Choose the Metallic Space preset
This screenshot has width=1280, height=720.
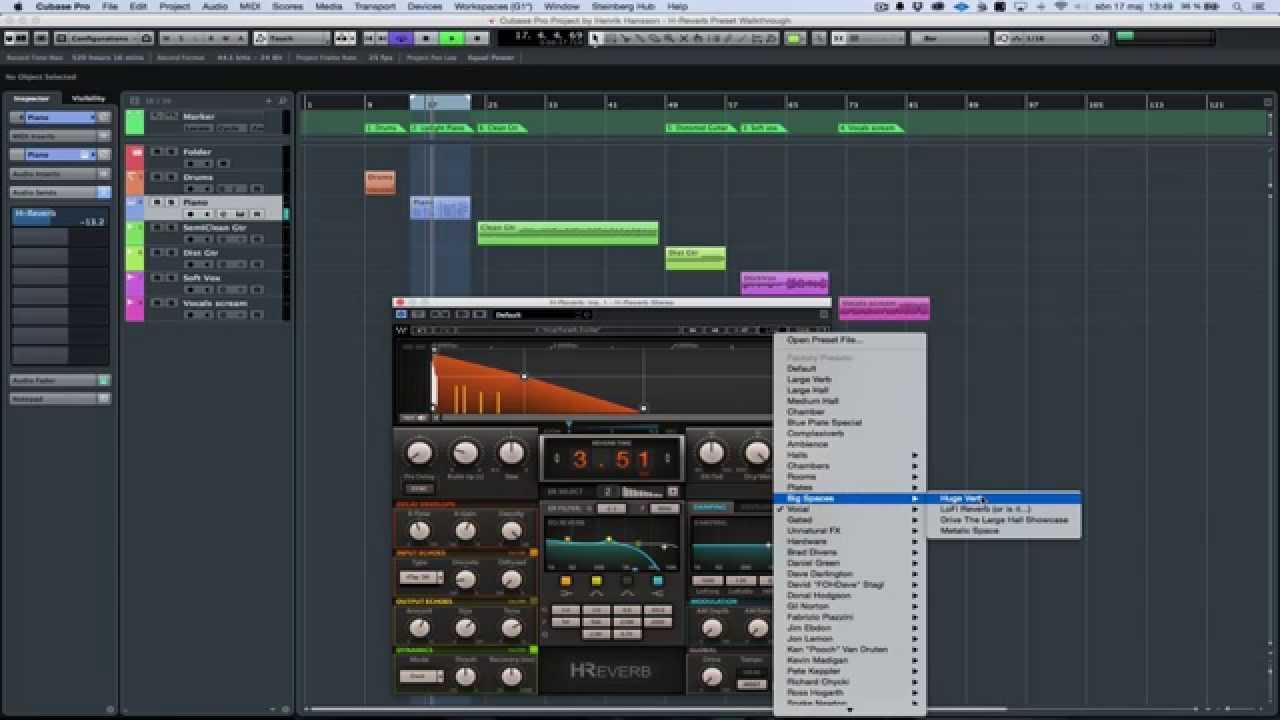pos(969,531)
